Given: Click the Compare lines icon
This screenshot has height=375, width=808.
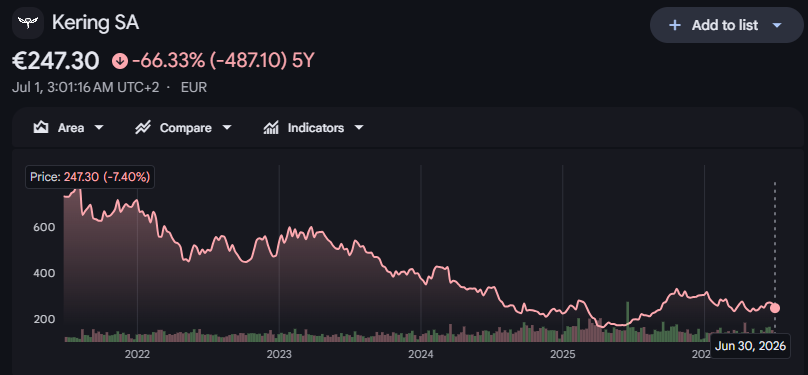Looking at the screenshot, I should pos(143,128).
